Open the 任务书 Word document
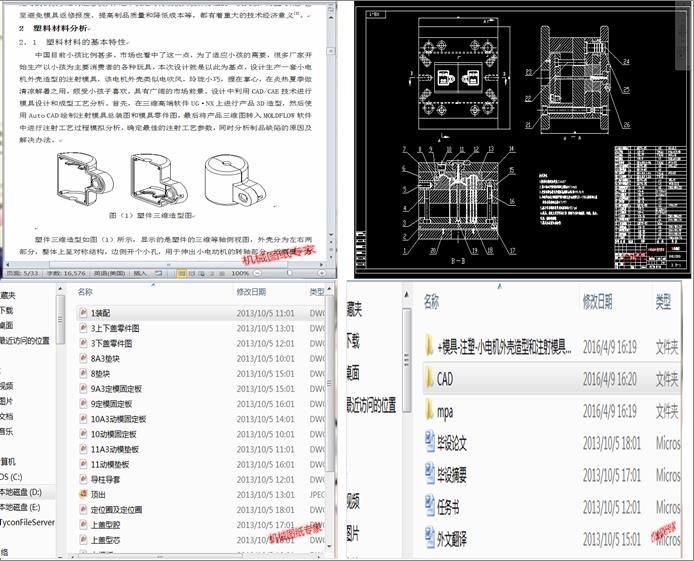This screenshot has height=561, width=694. coord(447,507)
